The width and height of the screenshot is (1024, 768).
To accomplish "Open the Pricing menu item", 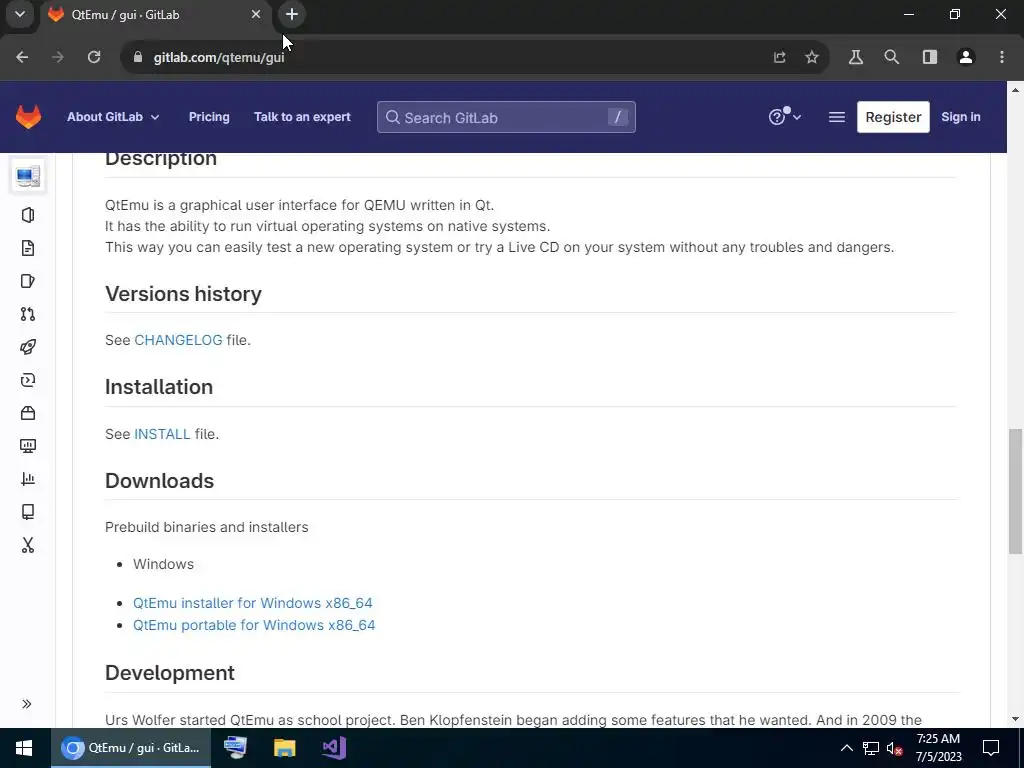I will tap(209, 117).
